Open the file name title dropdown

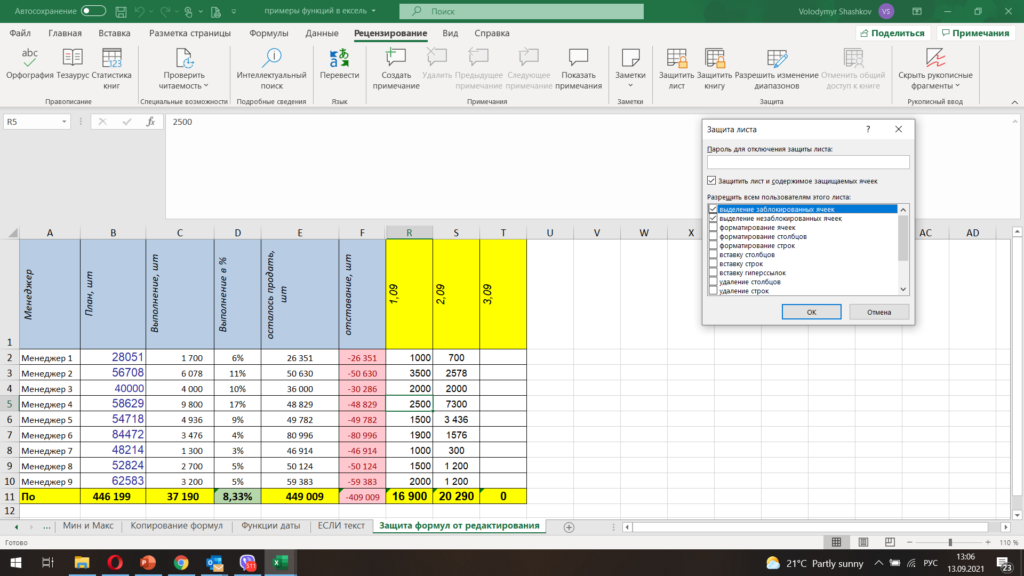pyautogui.click(x=374, y=11)
